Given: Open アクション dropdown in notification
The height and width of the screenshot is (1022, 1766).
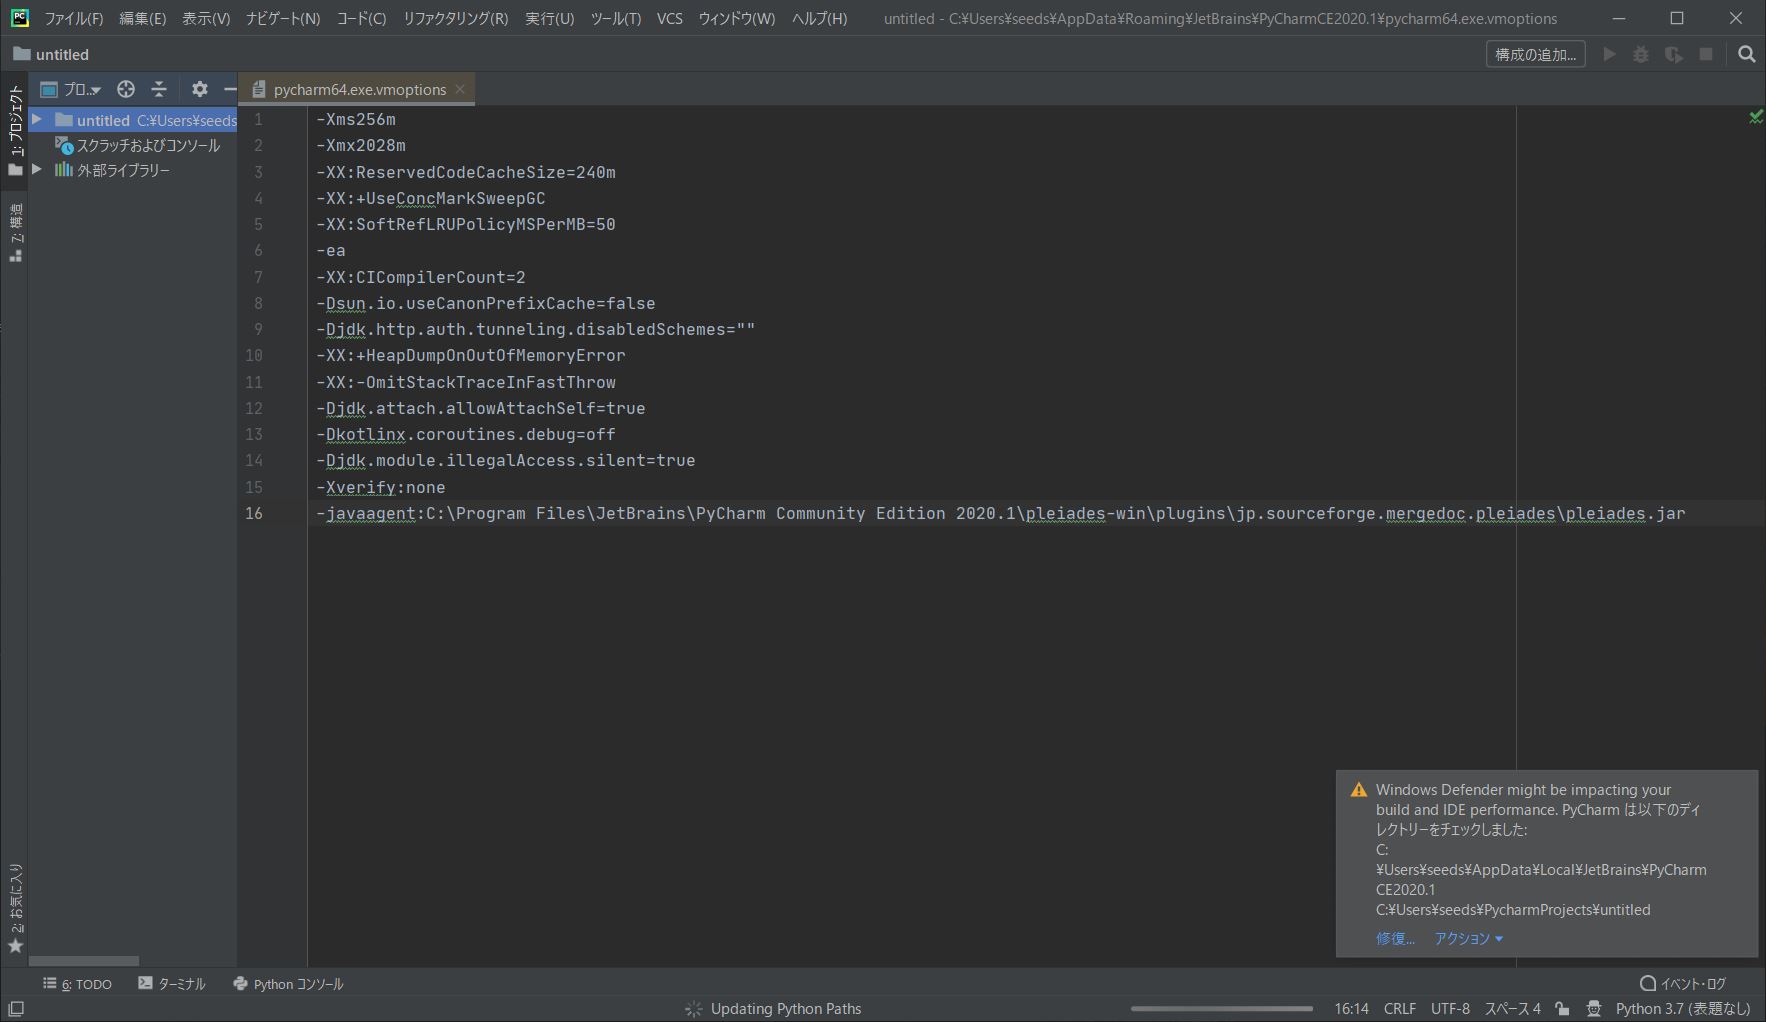Looking at the screenshot, I should pos(1468,938).
